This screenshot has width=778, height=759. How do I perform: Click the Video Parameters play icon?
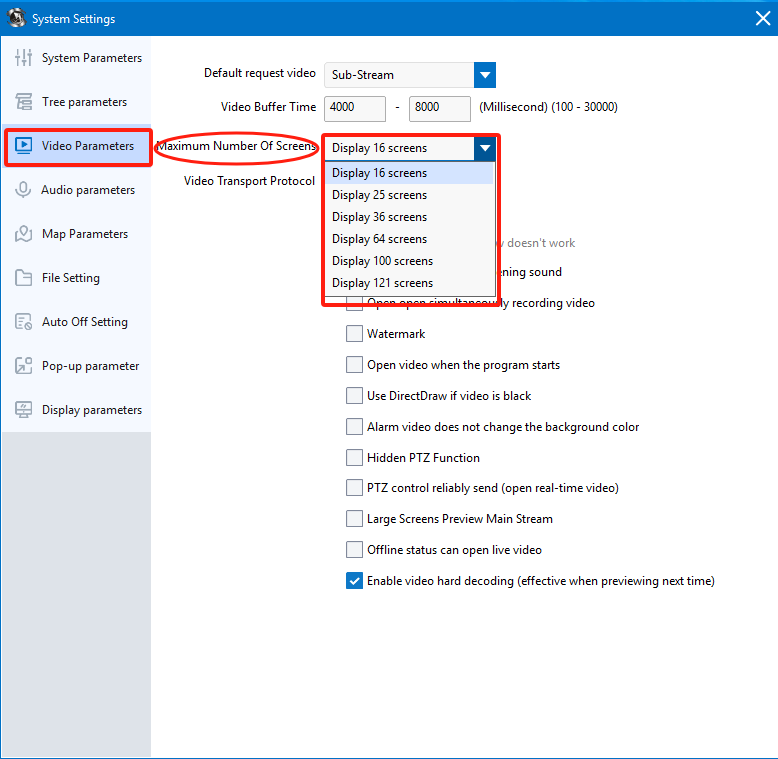(x=23, y=145)
